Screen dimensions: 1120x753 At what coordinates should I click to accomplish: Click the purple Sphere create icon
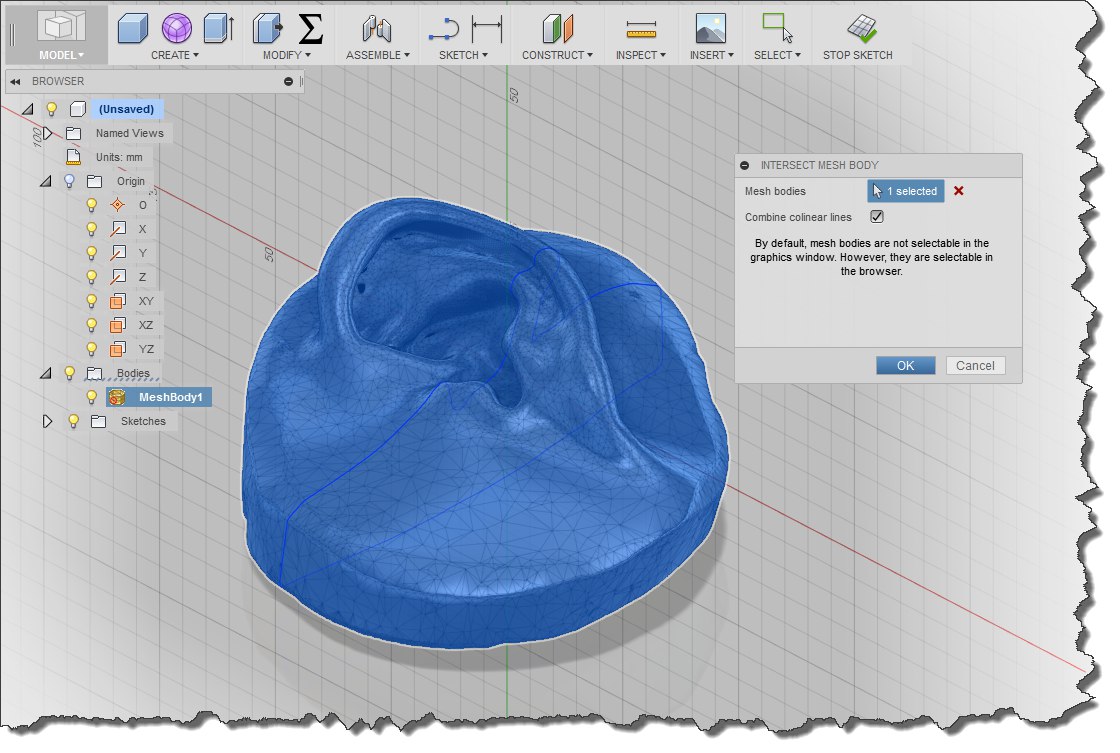[x=176, y=29]
